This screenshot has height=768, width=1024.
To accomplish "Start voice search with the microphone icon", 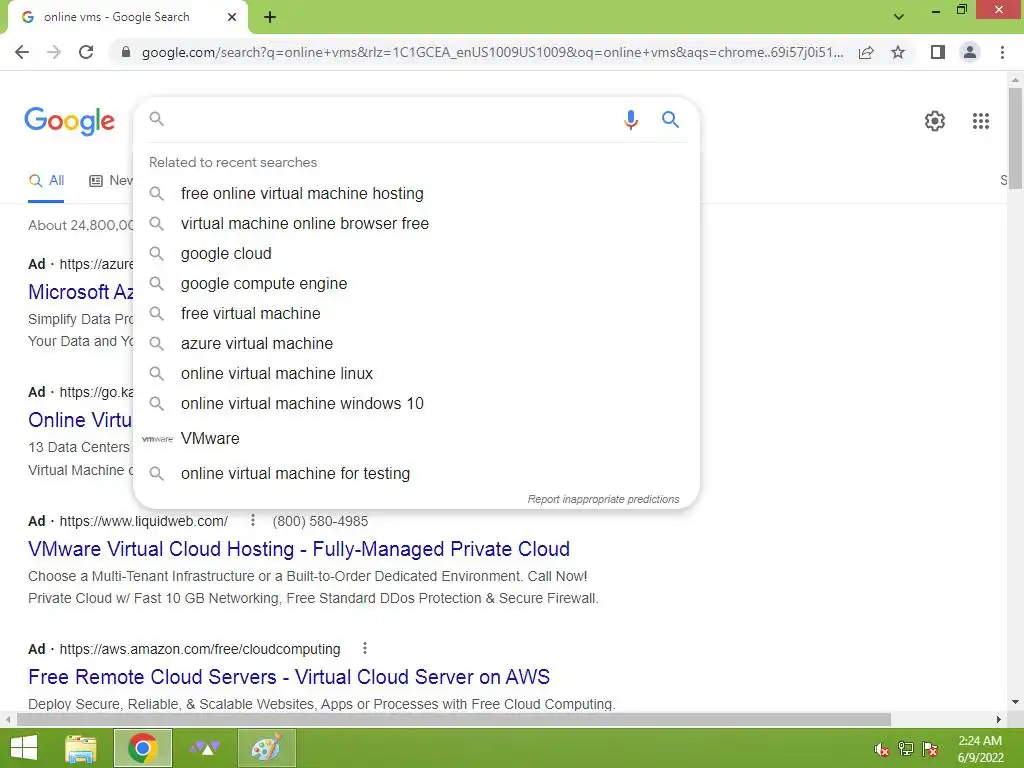I will pos(630,120).
